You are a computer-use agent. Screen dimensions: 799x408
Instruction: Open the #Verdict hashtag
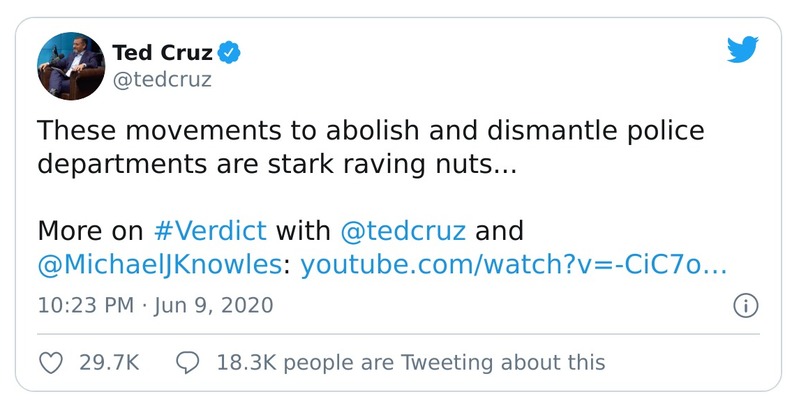click(210, 231)
